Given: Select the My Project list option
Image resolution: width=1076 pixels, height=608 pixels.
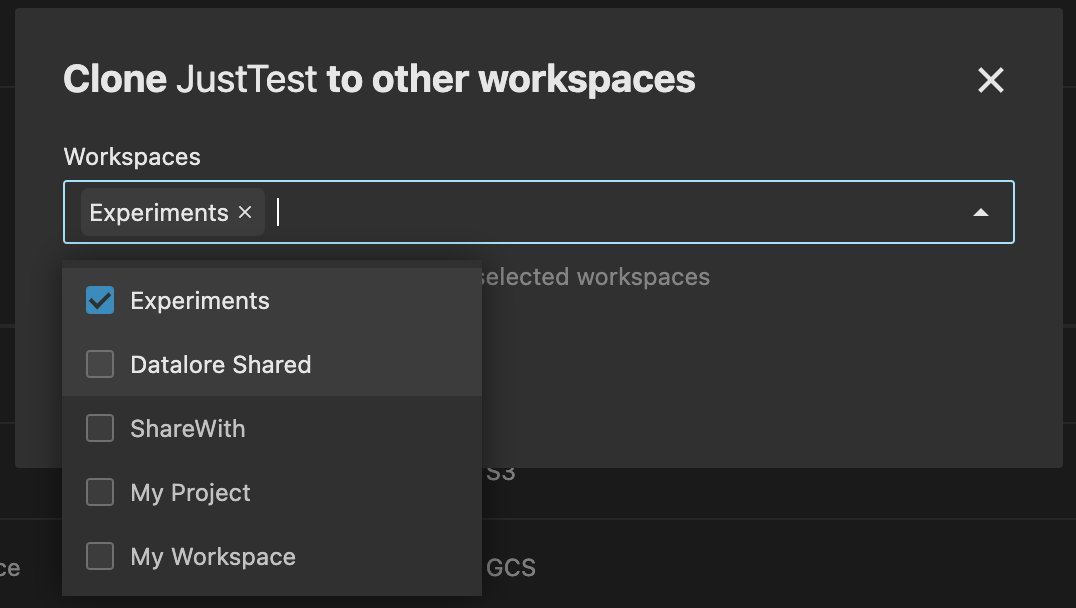Looking at the screenshot, I should pos(190,492).
